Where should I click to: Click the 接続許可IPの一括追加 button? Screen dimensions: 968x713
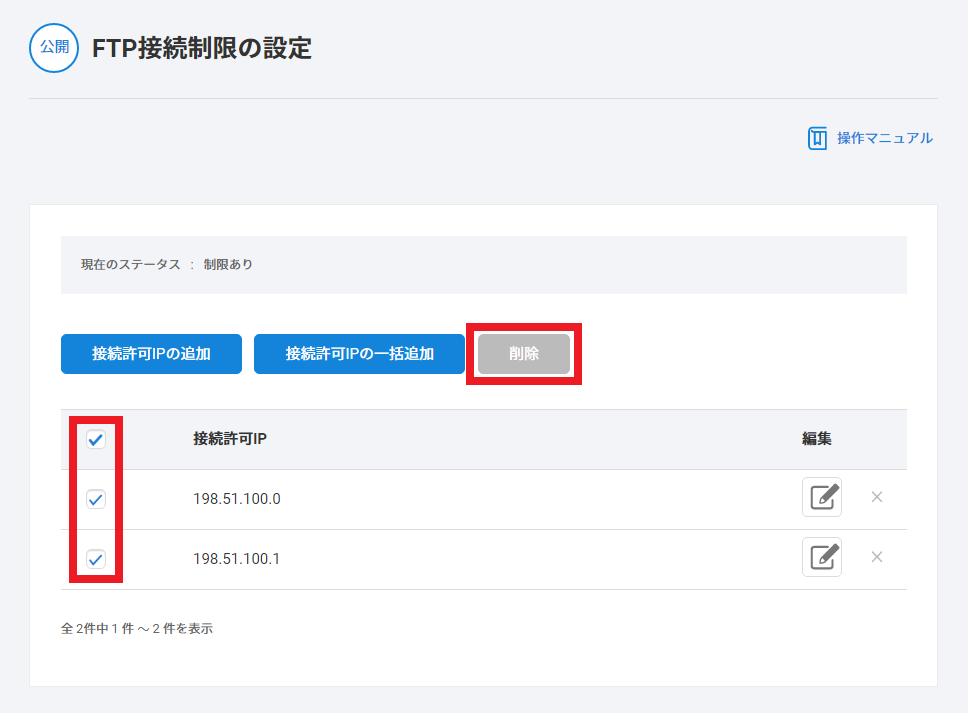(359, 354)
